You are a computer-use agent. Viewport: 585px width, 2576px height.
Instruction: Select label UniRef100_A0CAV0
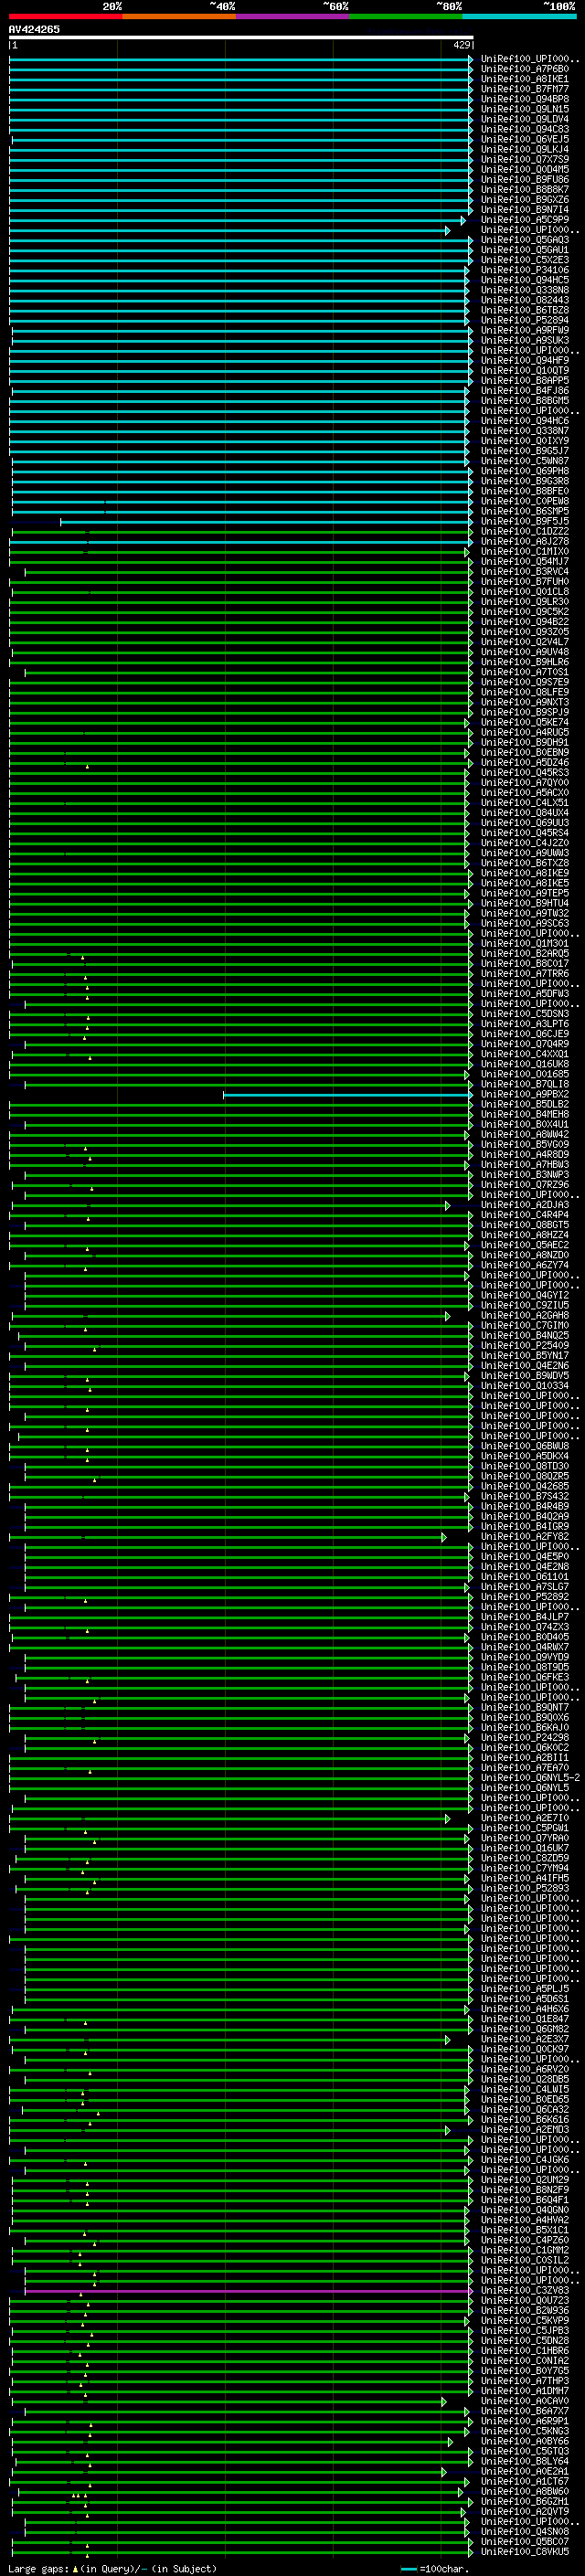tap(525, 2401)
